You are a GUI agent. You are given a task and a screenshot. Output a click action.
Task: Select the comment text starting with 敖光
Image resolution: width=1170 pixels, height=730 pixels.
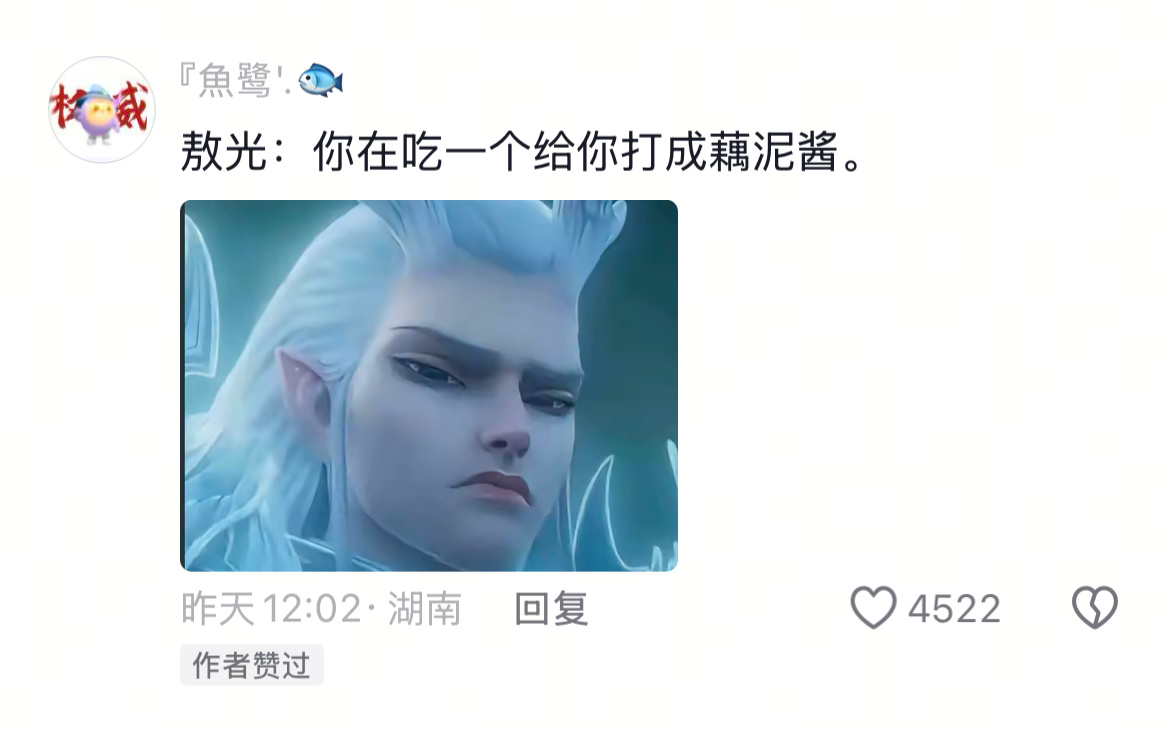tap(524, 152)
